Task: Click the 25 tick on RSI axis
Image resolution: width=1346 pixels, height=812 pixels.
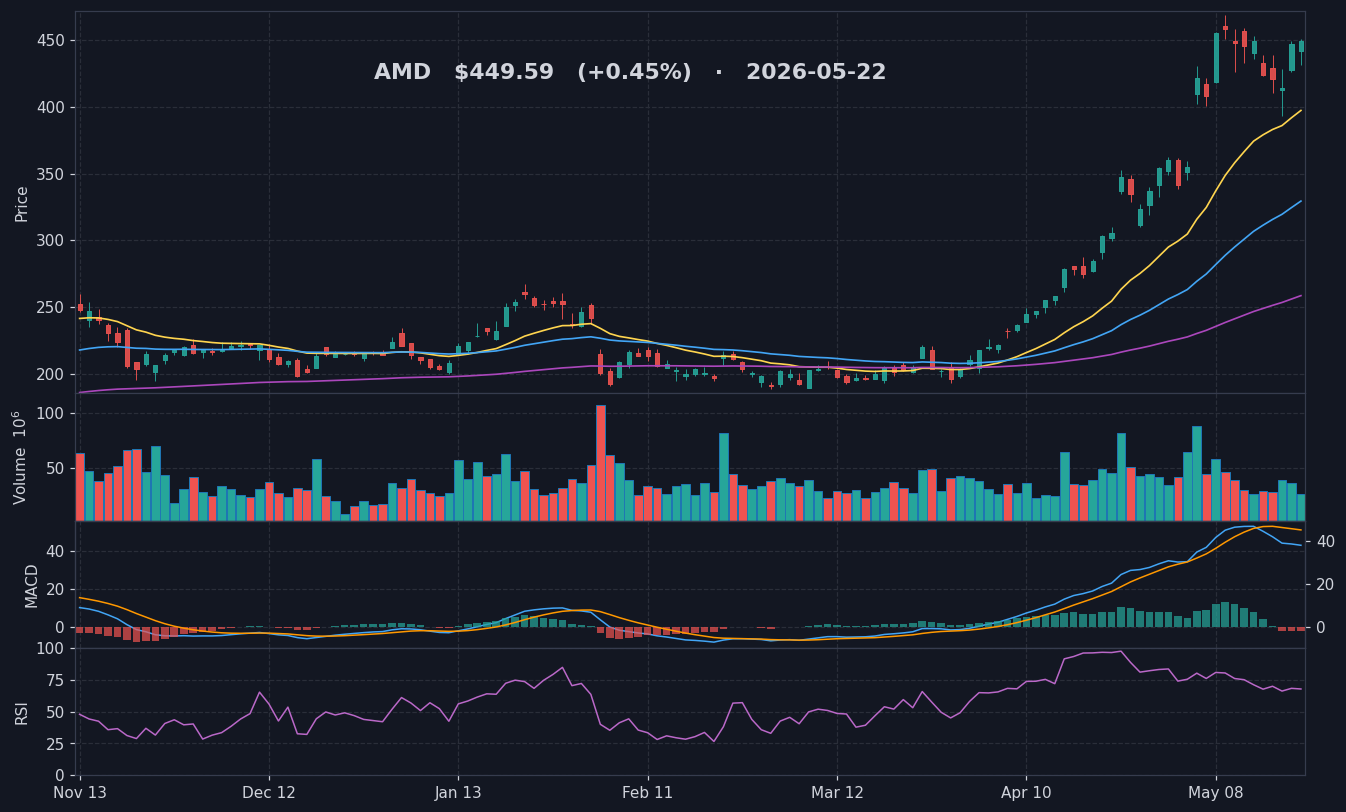Action: [x=56, y=744]
